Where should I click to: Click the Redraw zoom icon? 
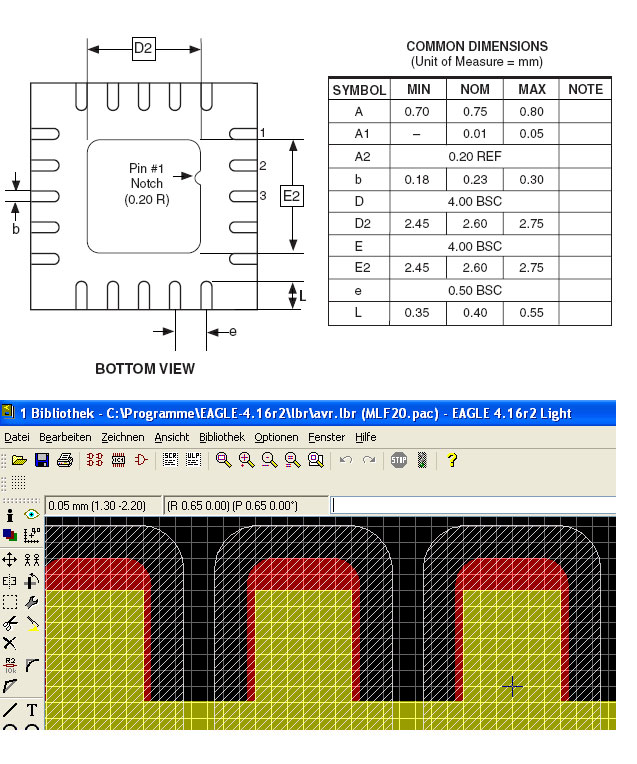(x=292, y=460)
